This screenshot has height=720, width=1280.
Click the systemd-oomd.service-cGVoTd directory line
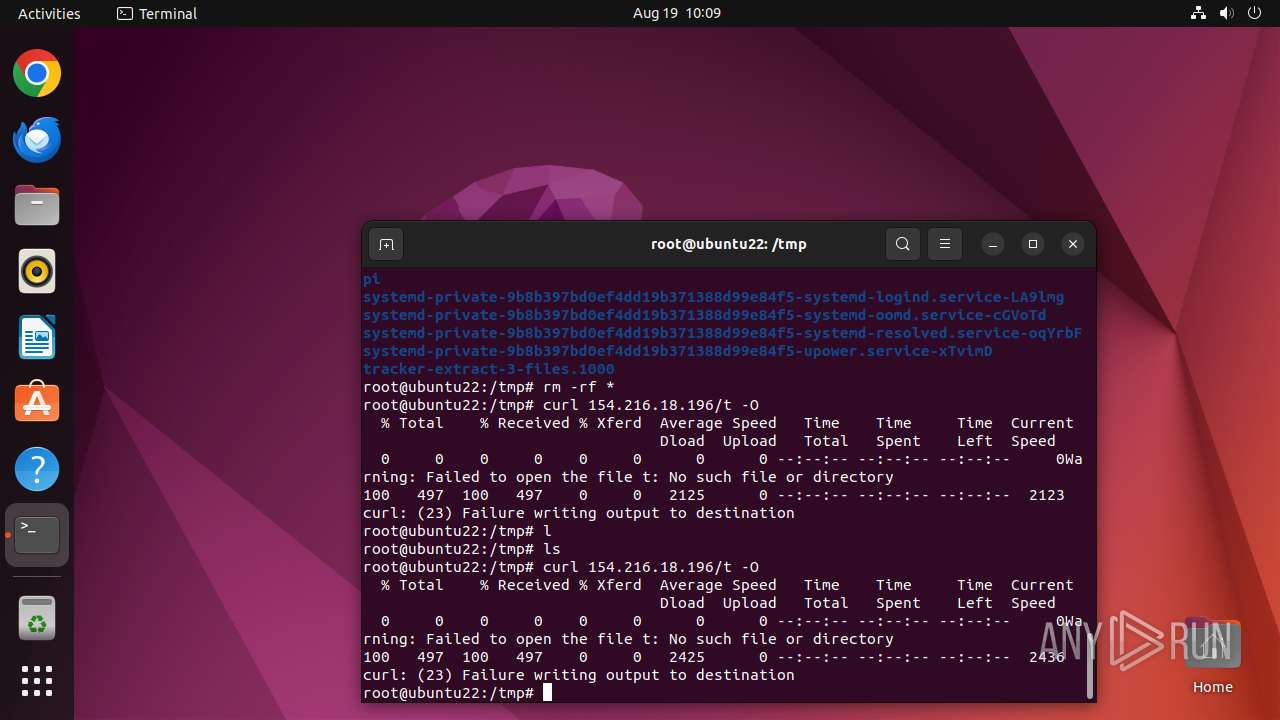[x=704, y=315]
